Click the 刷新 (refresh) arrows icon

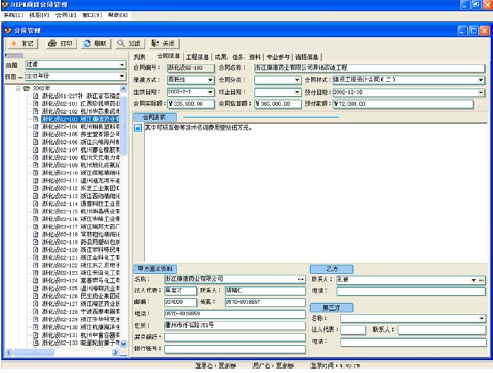[x=87, y=43]
